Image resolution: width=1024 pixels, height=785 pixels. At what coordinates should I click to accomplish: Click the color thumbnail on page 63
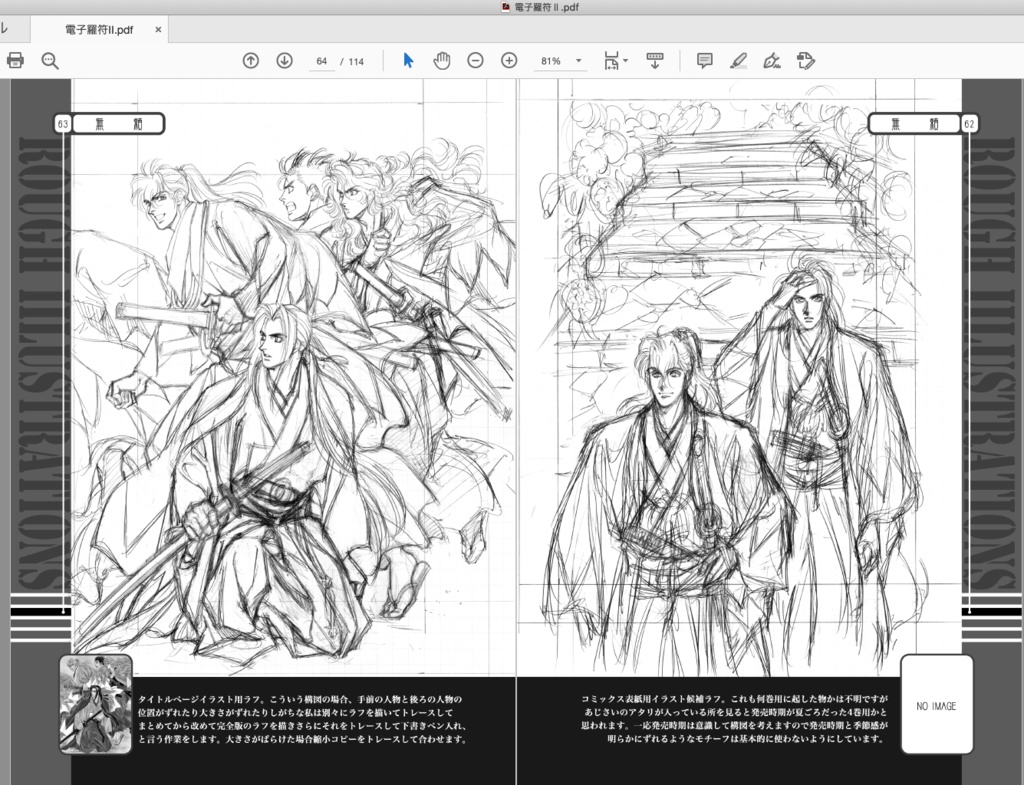(x=95, y=705)
